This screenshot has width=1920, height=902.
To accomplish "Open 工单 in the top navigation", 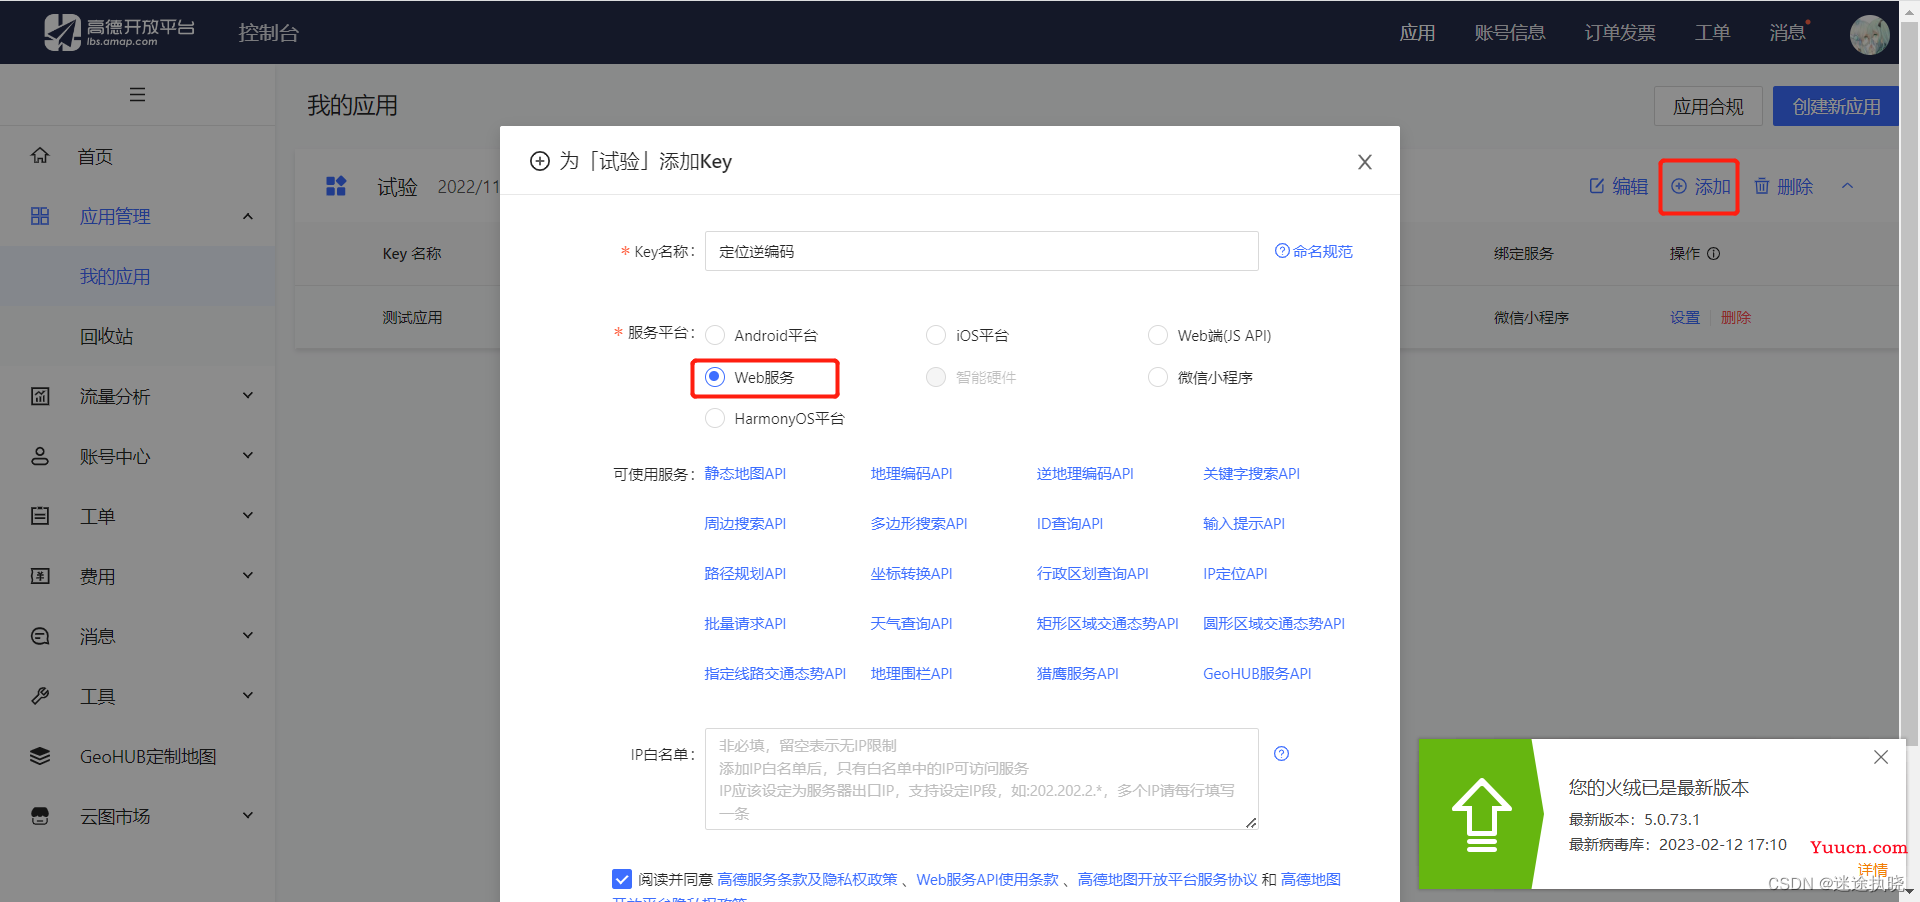I will [1713, 33].
